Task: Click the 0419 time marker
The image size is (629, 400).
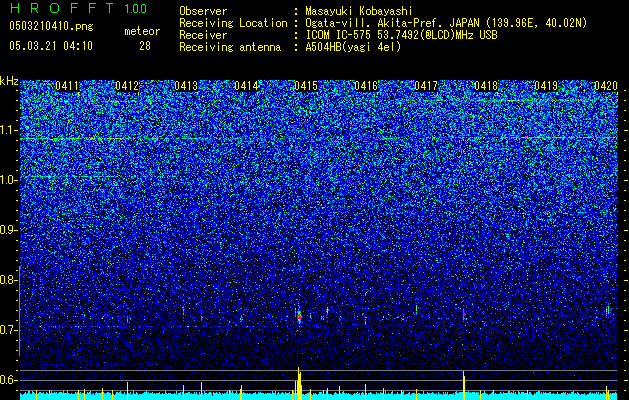Action: [x=546, y=86]
